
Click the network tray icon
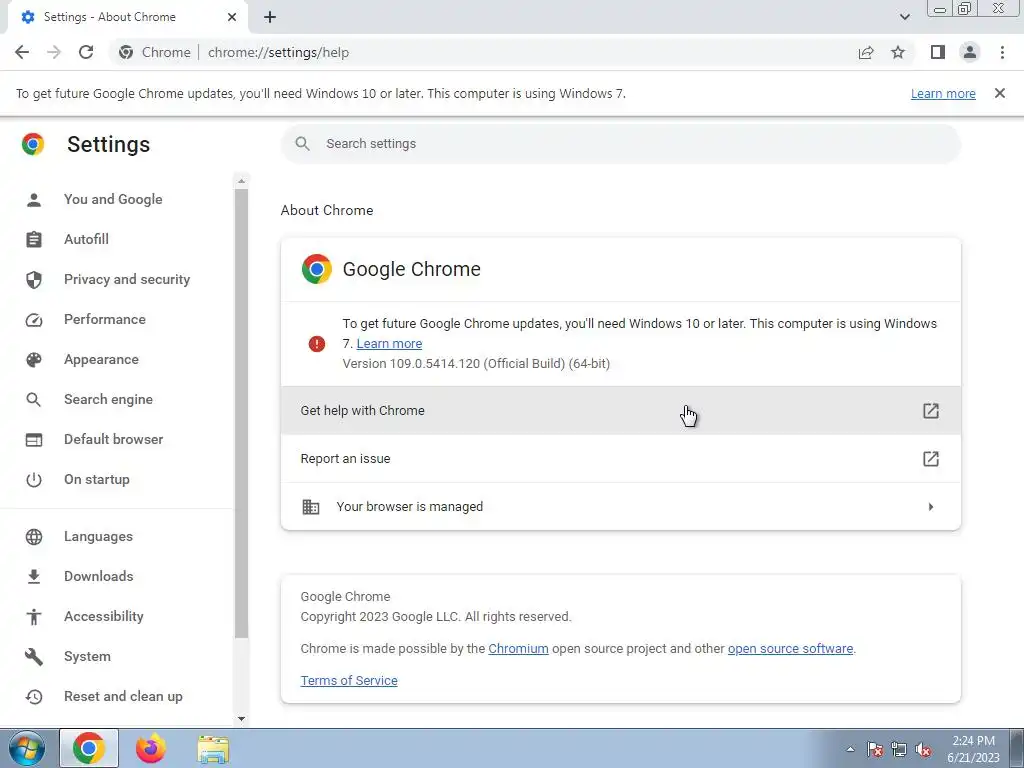[x=899, y=749]
